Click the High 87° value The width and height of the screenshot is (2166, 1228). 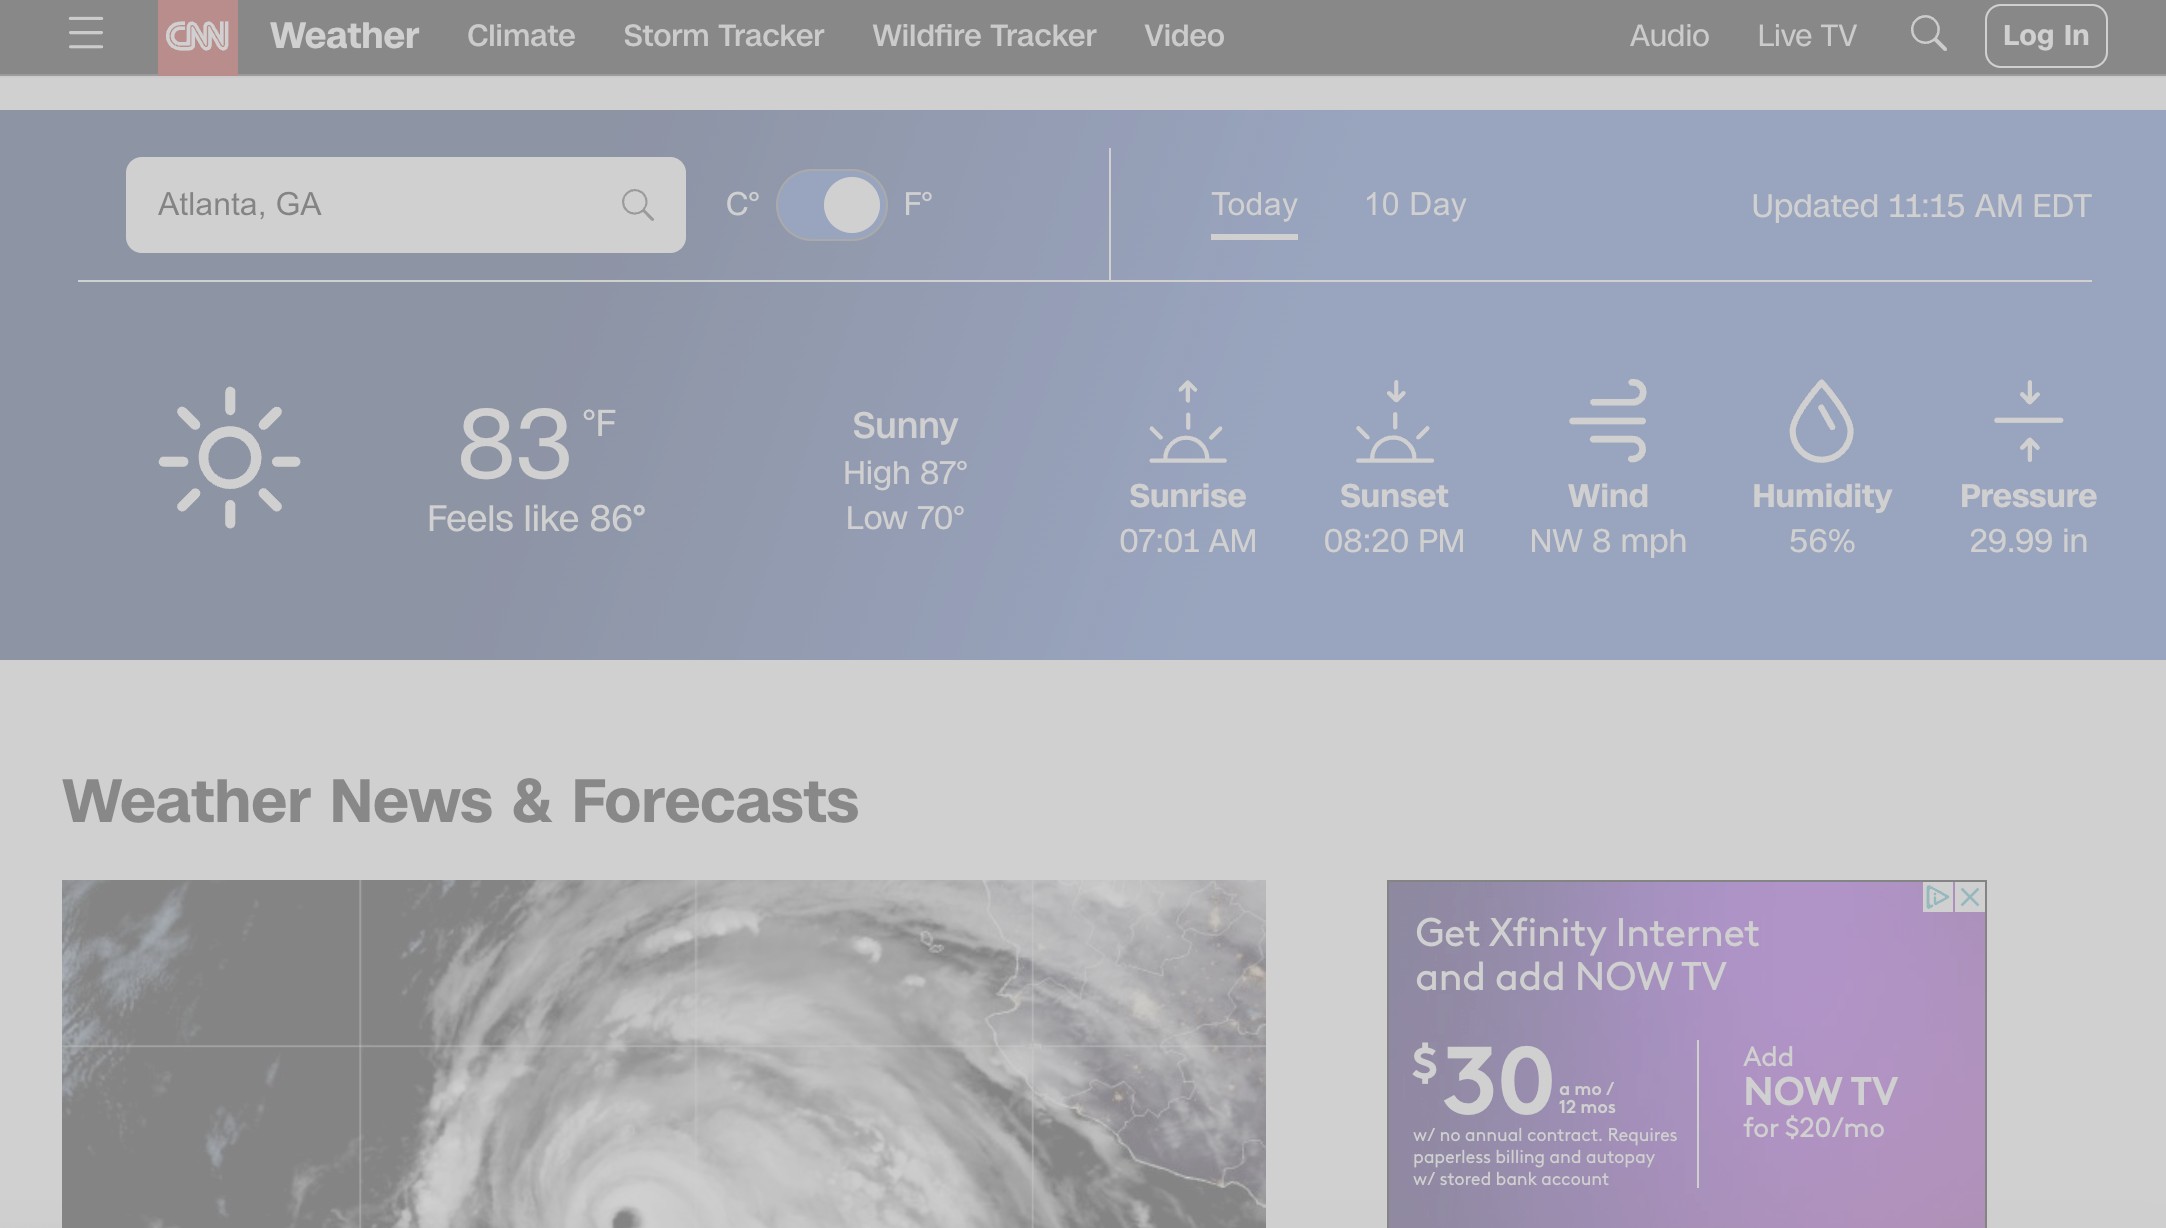pos(905,473)
